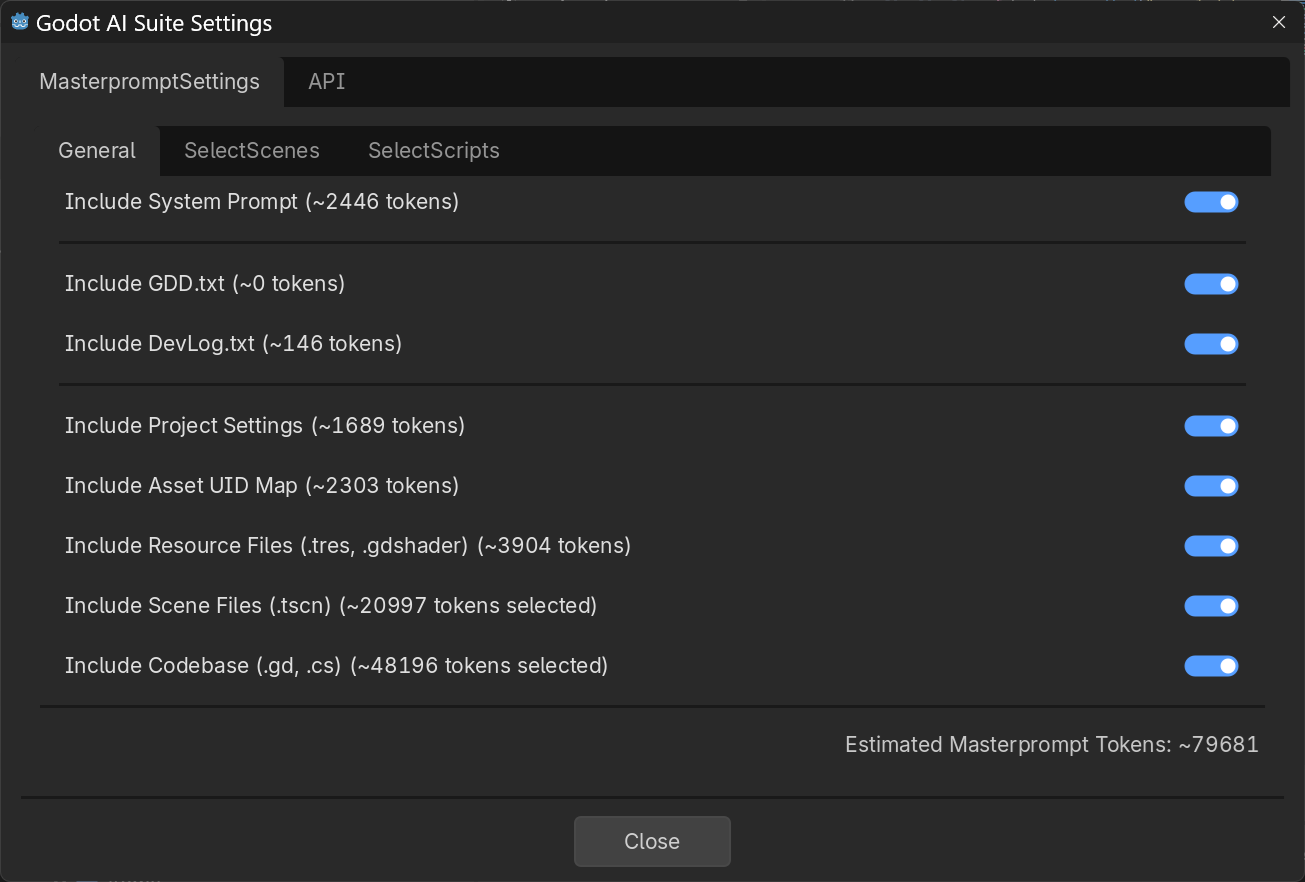Toggle the Include DevLog.txt switch

click(x=1211, y=345)
